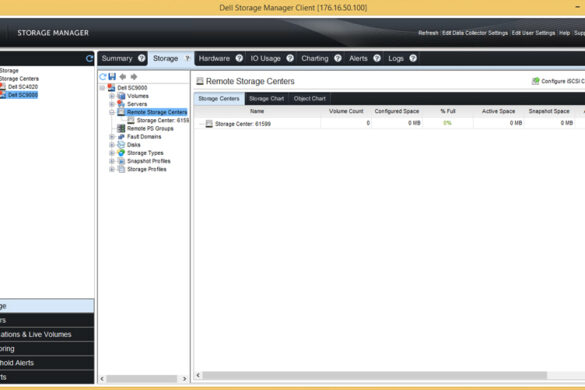Click the help icon on Storage tab

click(x=188, y=58)
